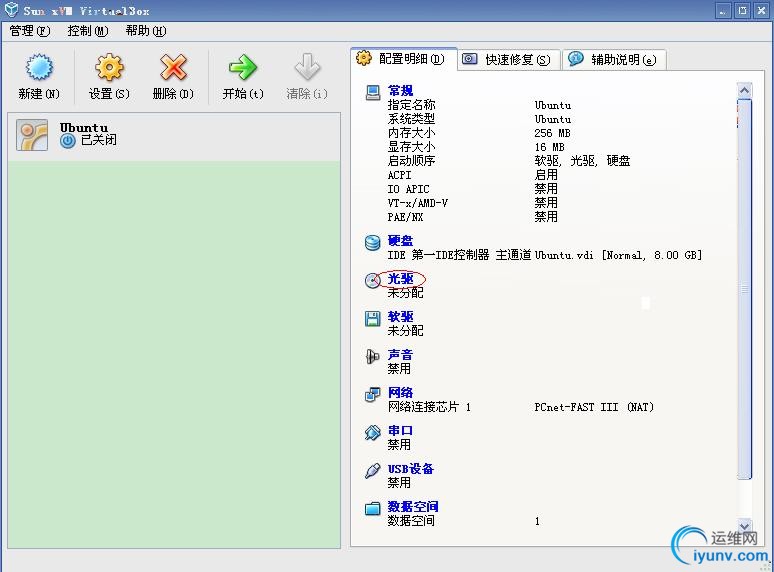Click the PAE/NX row label
This screenshot has height=572, width=774.
[x=405, y=217]
